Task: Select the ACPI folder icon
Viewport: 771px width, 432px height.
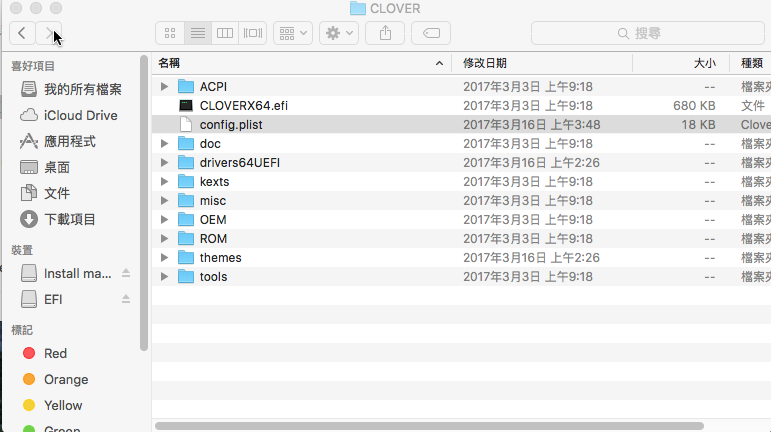Action: [186, 86]
